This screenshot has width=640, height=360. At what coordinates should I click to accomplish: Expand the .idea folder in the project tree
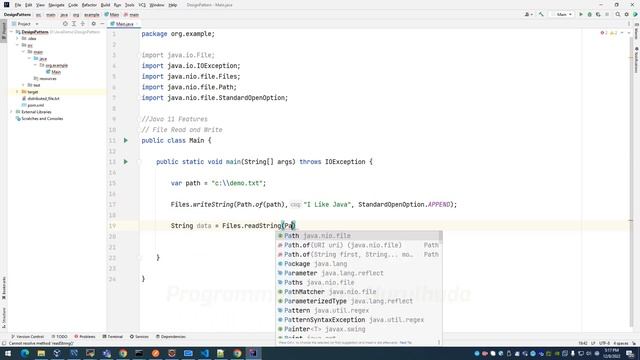18,39
